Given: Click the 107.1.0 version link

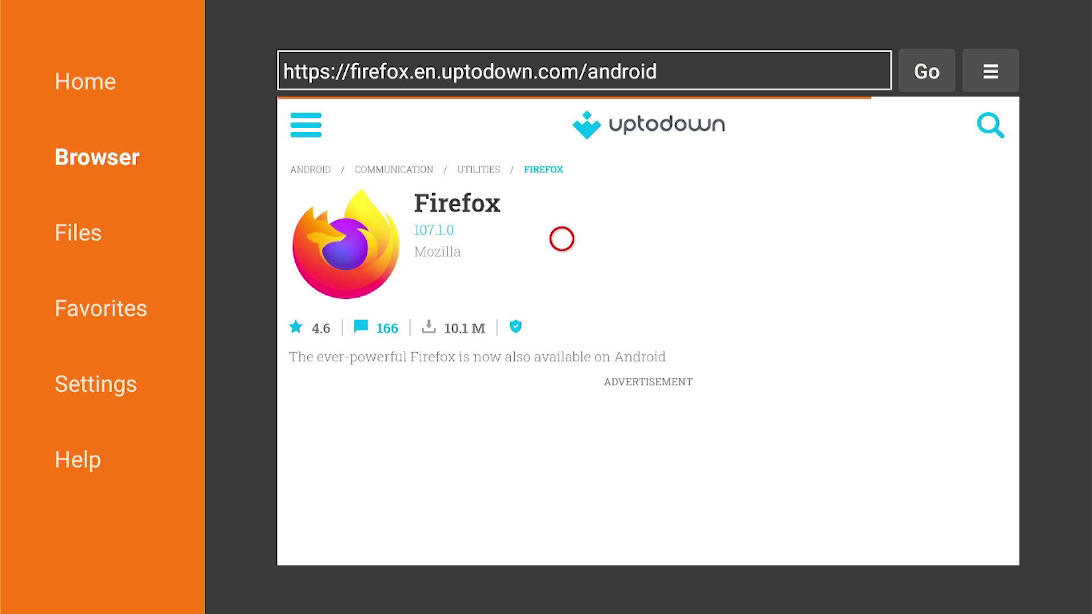Looking at the screenshot, I should point(433,230).
